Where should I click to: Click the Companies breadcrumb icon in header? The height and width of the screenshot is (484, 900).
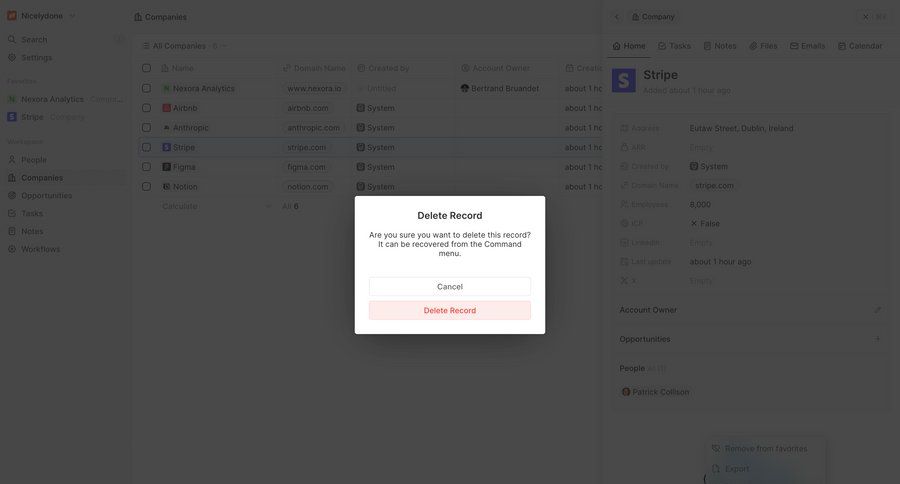point(138,17)
